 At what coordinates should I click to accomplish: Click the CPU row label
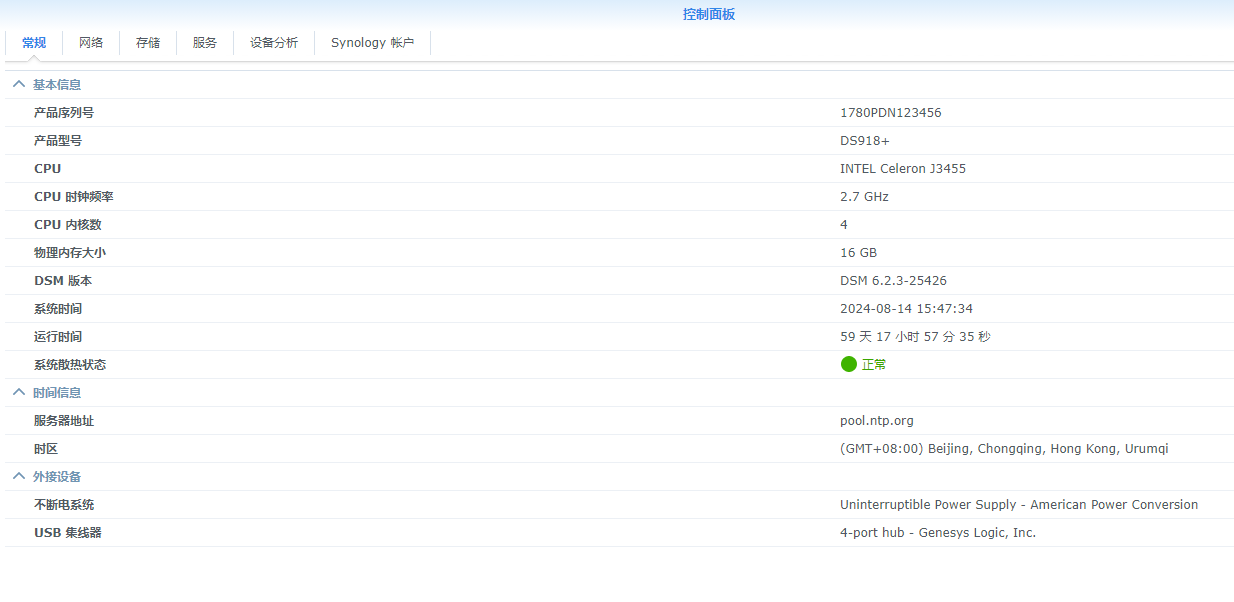tap(48, 169)
